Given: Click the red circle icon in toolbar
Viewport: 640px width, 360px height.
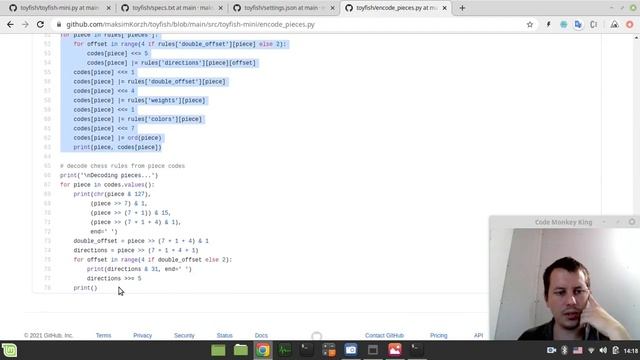Looking at the screenshot, I should click(630, 24).
